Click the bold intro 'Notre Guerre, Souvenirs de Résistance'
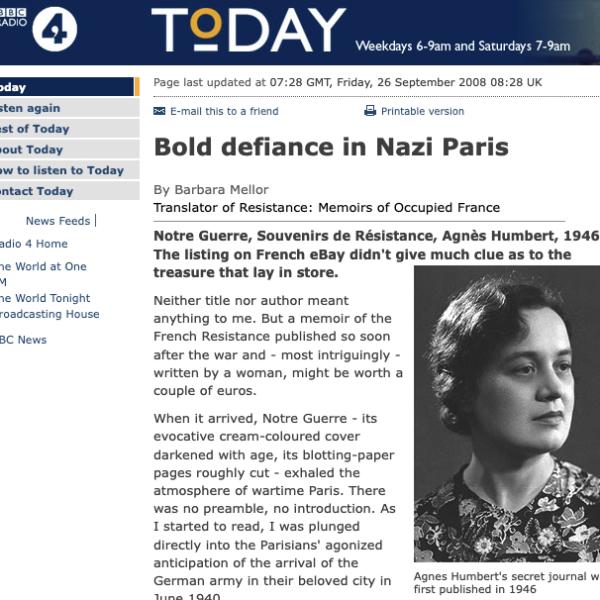600x600 pixels. click(377, 254)
